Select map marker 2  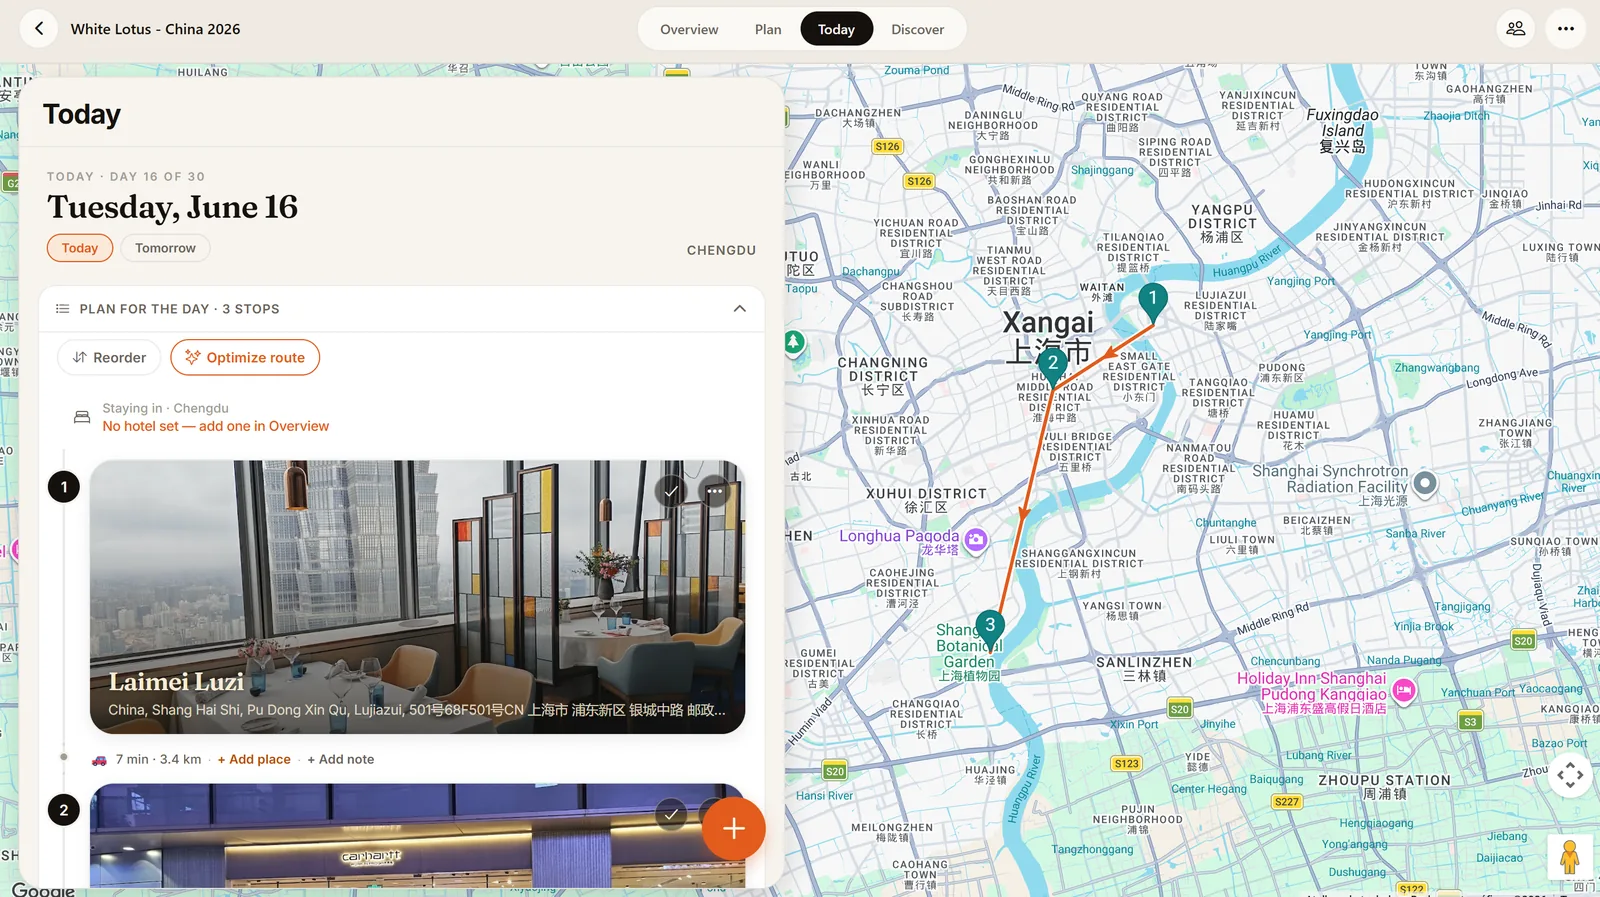1052,368
